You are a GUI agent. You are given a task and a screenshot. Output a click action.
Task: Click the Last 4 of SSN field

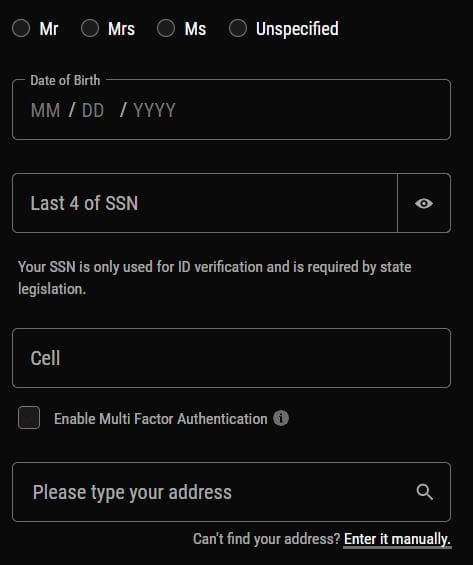pos(205,203)
